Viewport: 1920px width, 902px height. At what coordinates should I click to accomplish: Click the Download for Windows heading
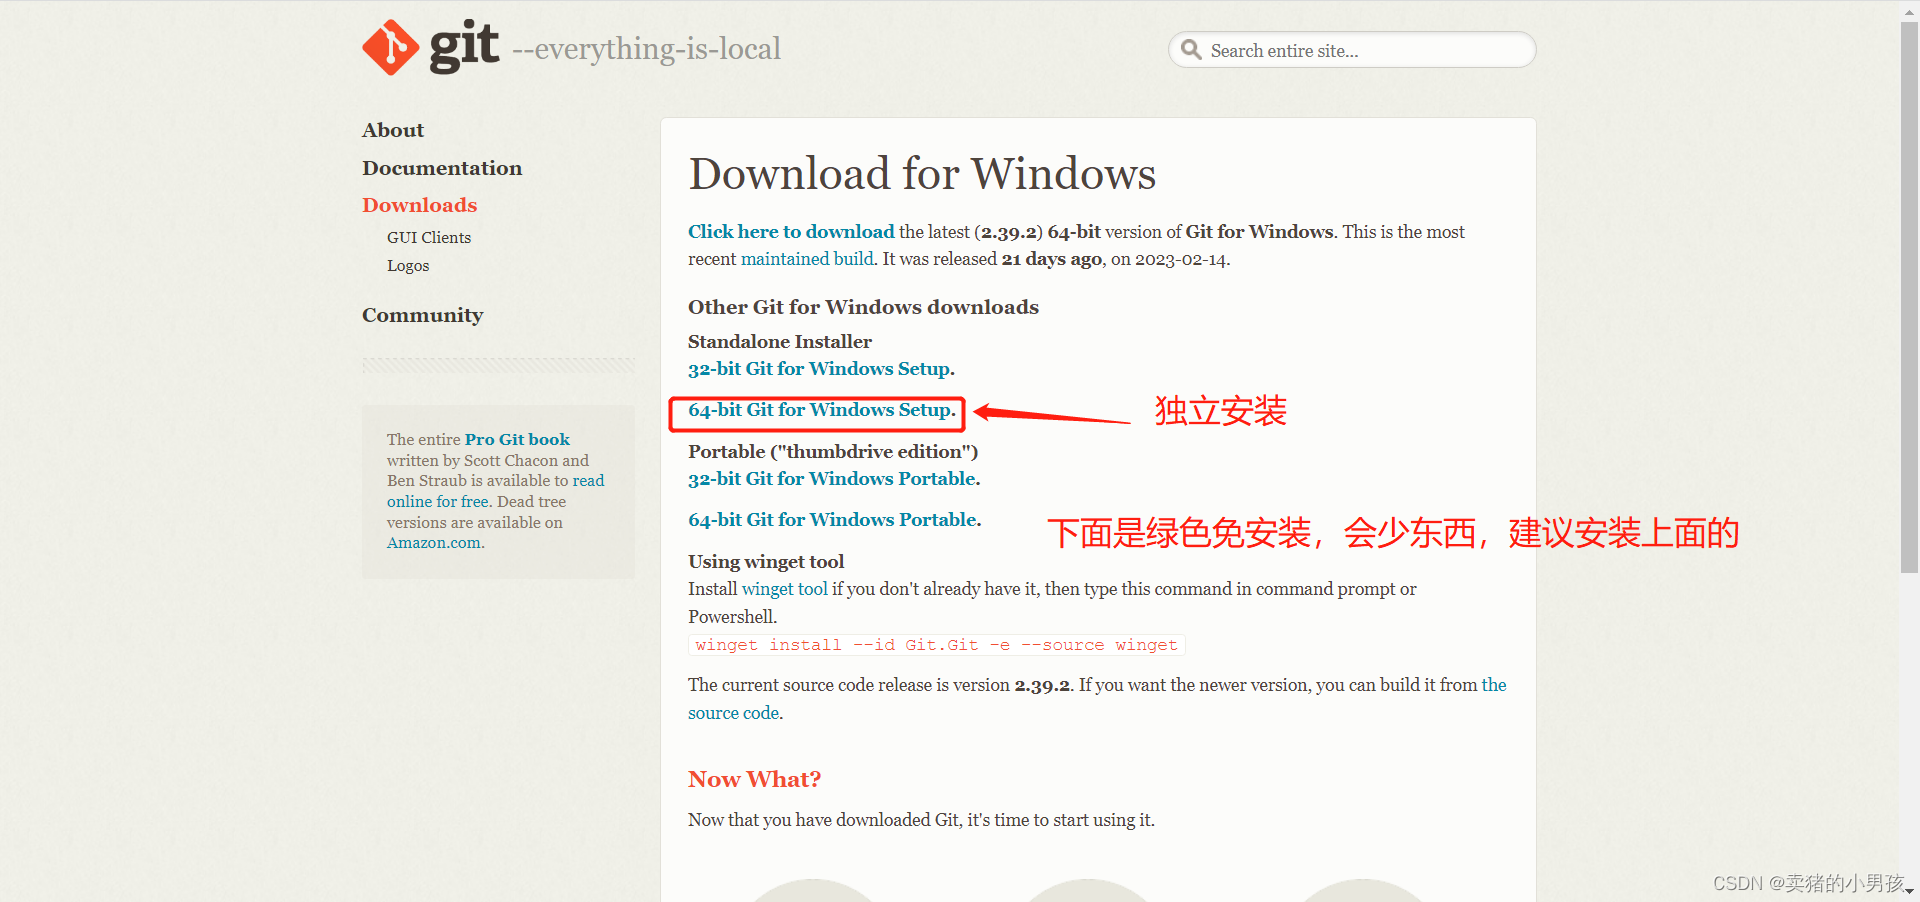[922, 174]
